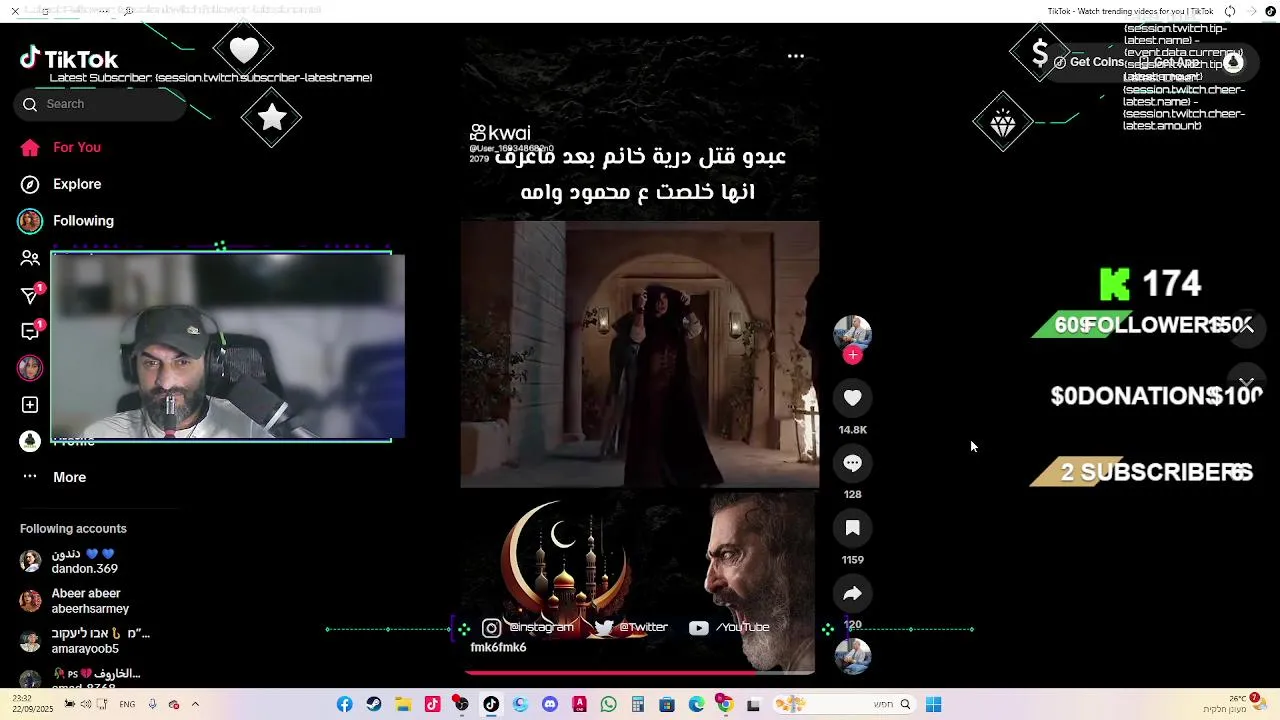Viewport: 1280px width, 720px height.
Task: Show hidden system tray icons chevron
Action: (x=195, y=704)
